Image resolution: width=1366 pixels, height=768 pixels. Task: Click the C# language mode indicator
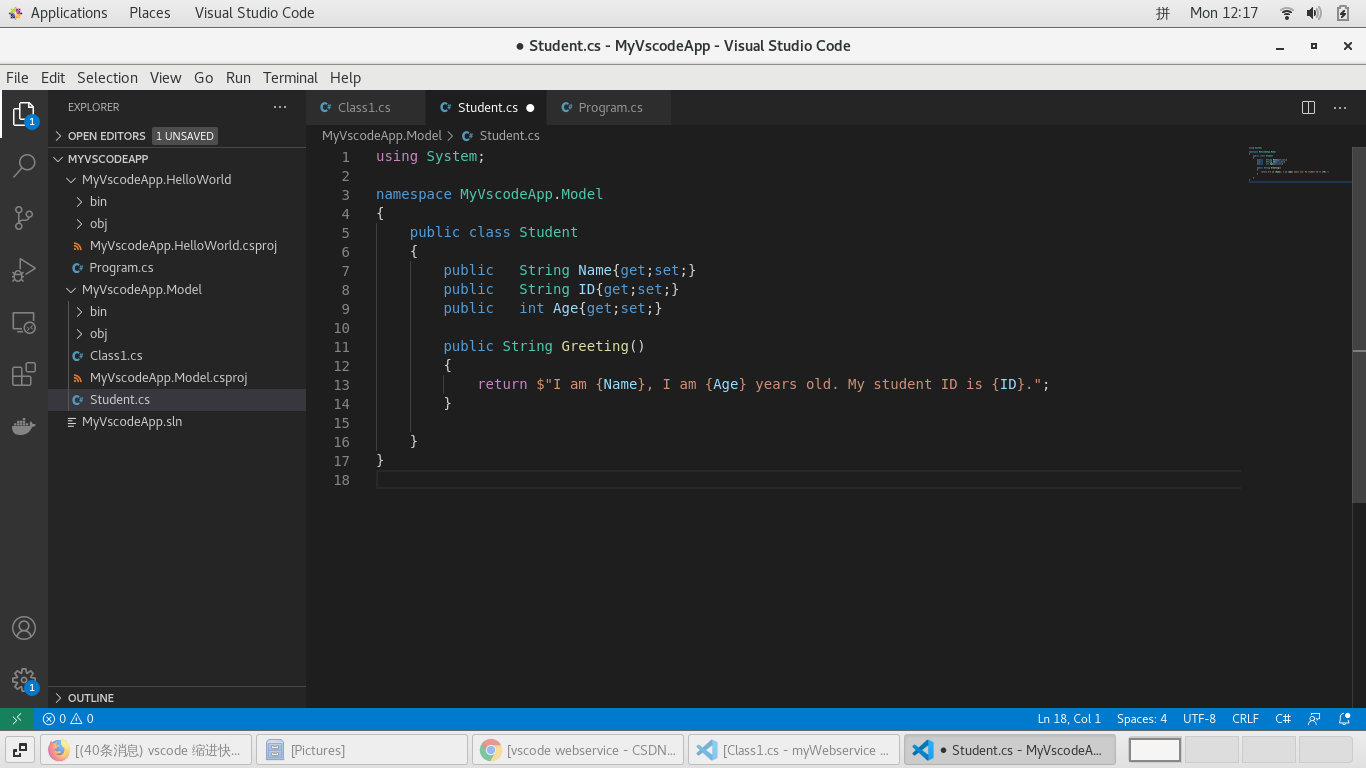point(1283,718)
